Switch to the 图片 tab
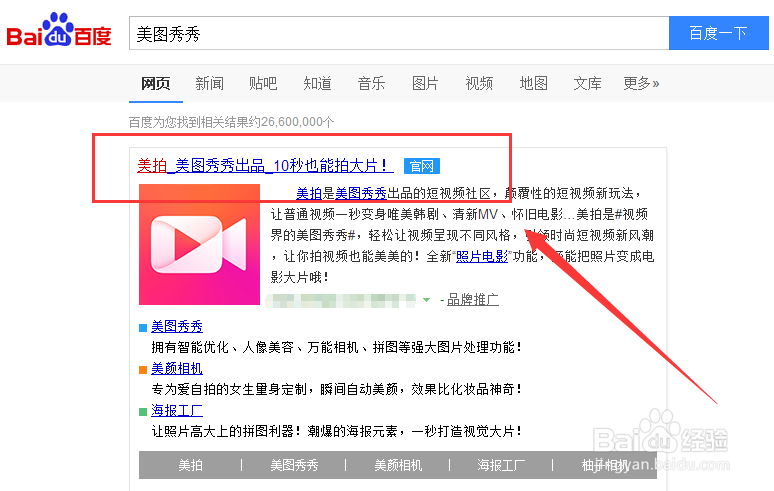The width and height of the screenshot is (774, 491). pos(425,83)
